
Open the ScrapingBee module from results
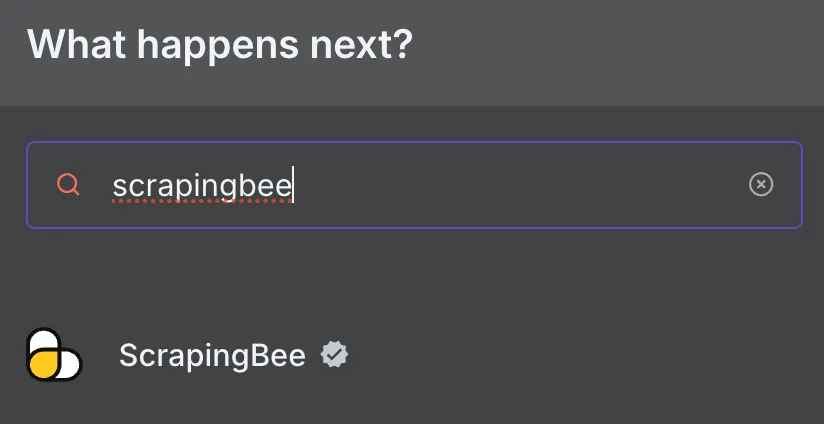(212, 355)
